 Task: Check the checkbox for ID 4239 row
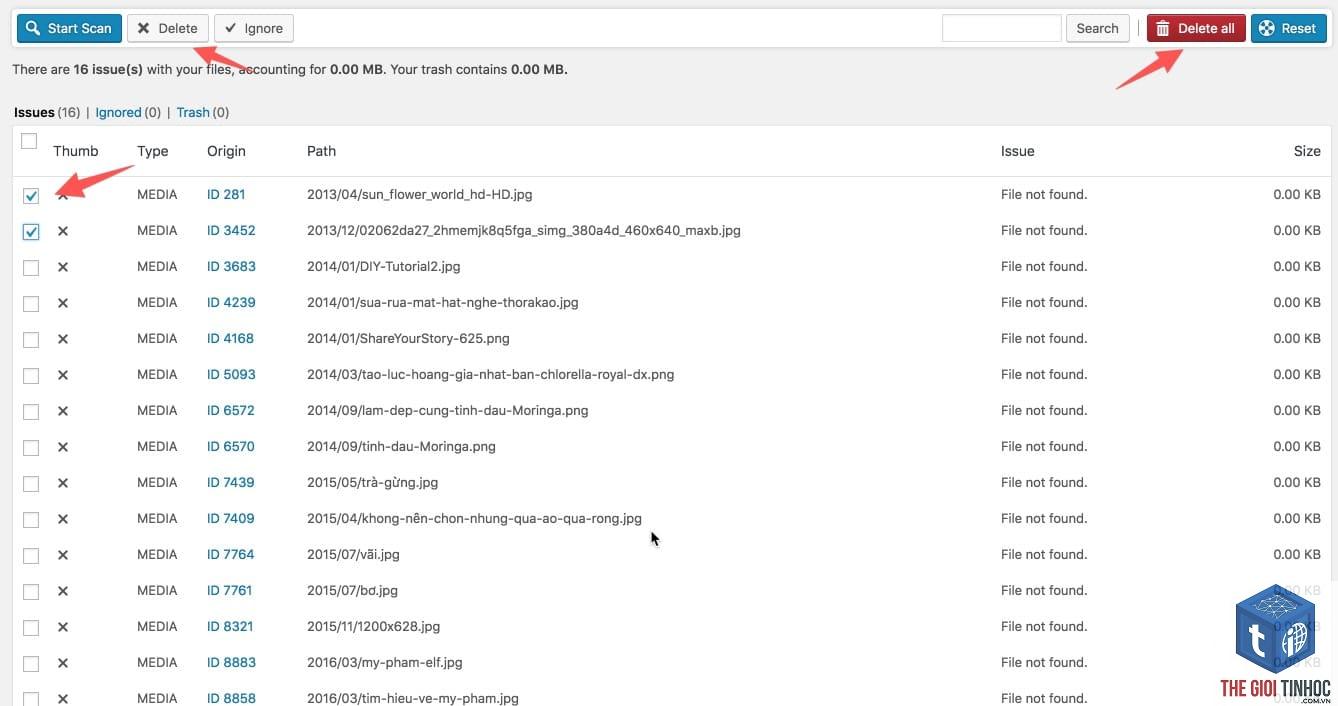pos(31,304)
